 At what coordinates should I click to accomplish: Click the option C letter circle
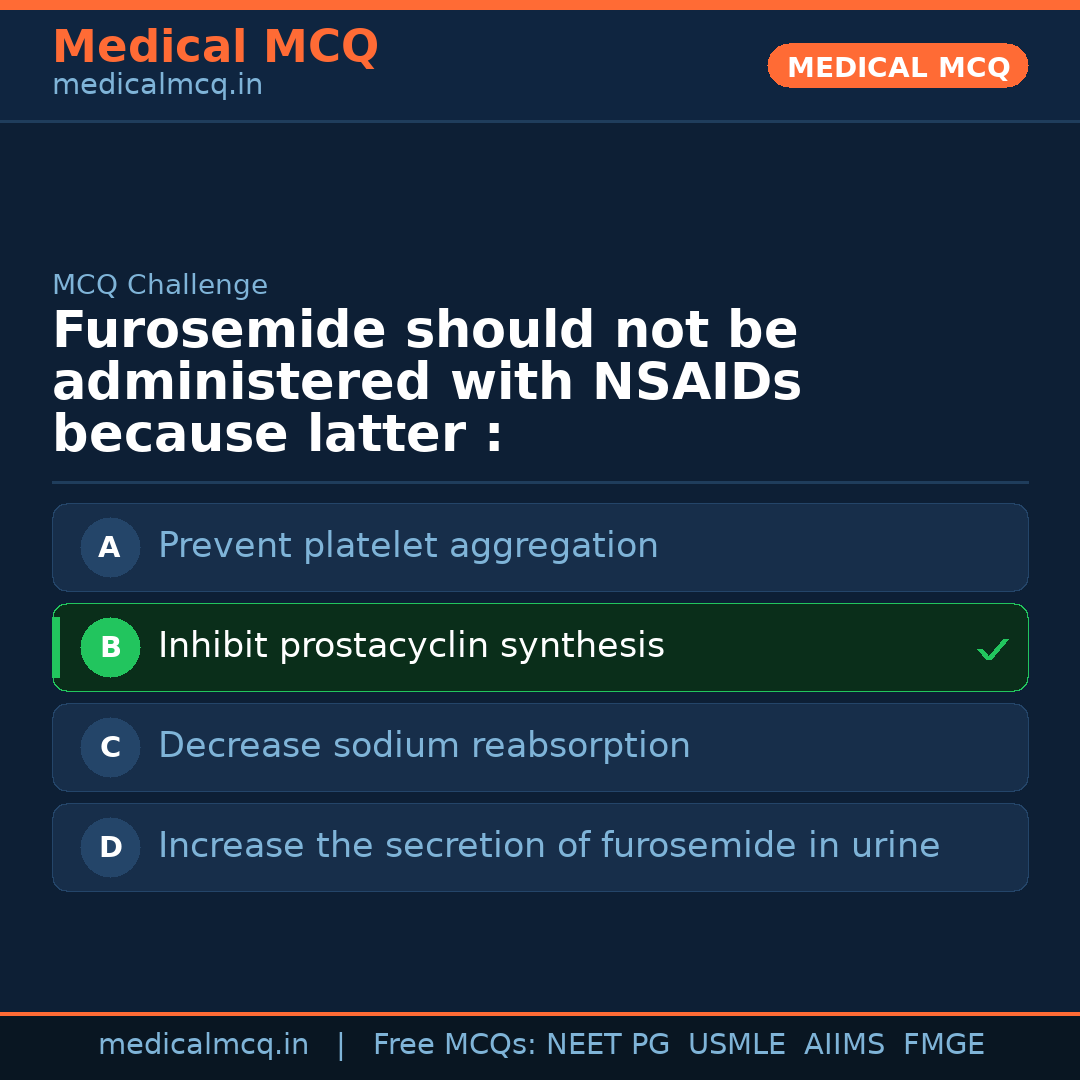110,747
